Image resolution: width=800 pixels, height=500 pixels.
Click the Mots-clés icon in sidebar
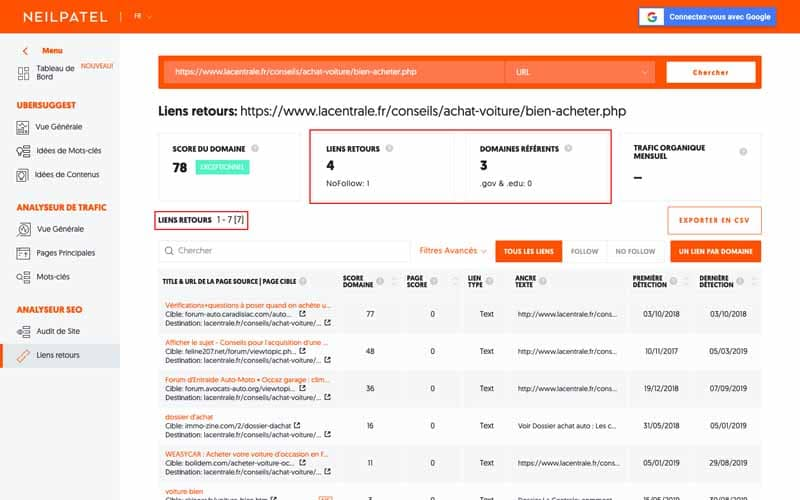coord(23,277)
